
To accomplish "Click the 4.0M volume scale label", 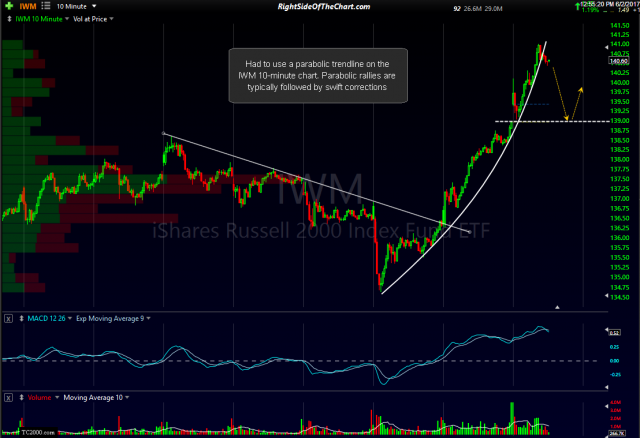I will coord(616,402).
